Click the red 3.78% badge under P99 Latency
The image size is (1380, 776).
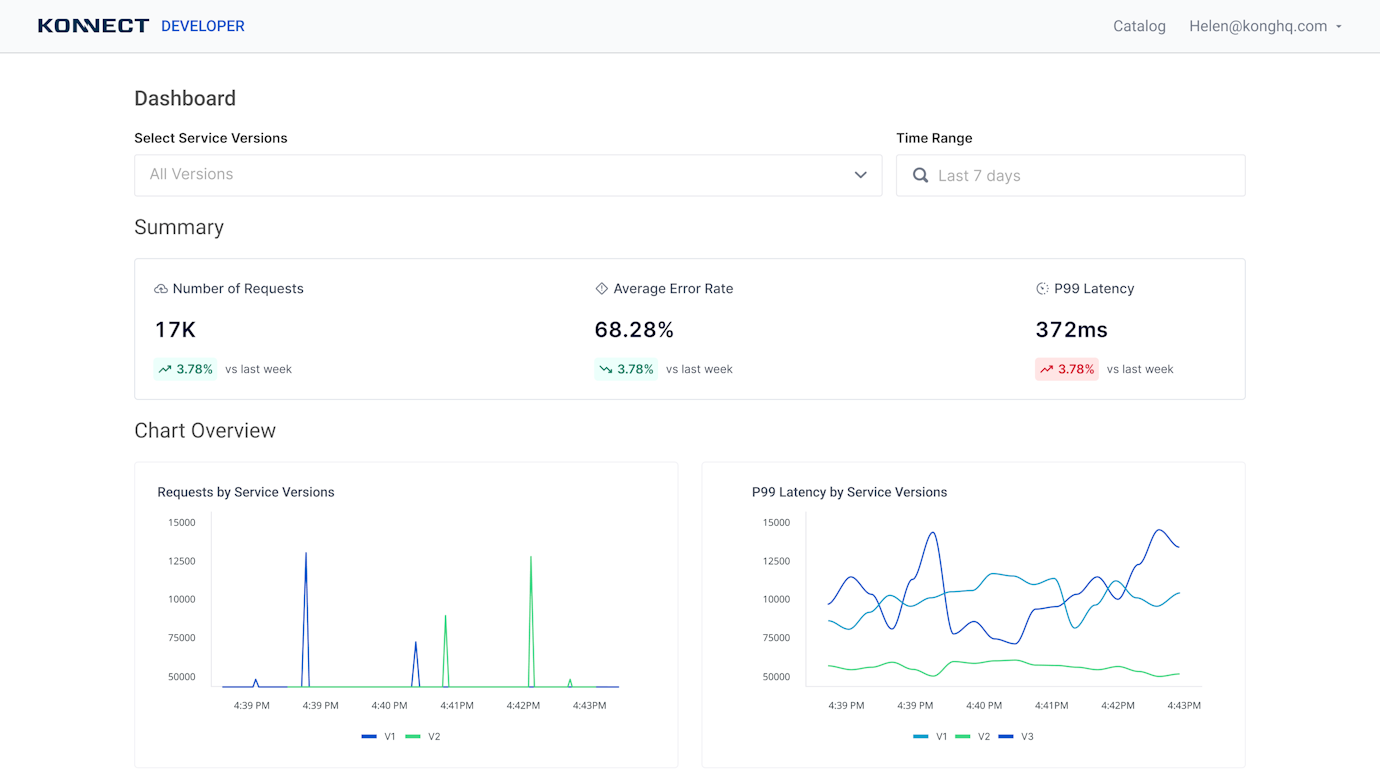pos(1066,368)
